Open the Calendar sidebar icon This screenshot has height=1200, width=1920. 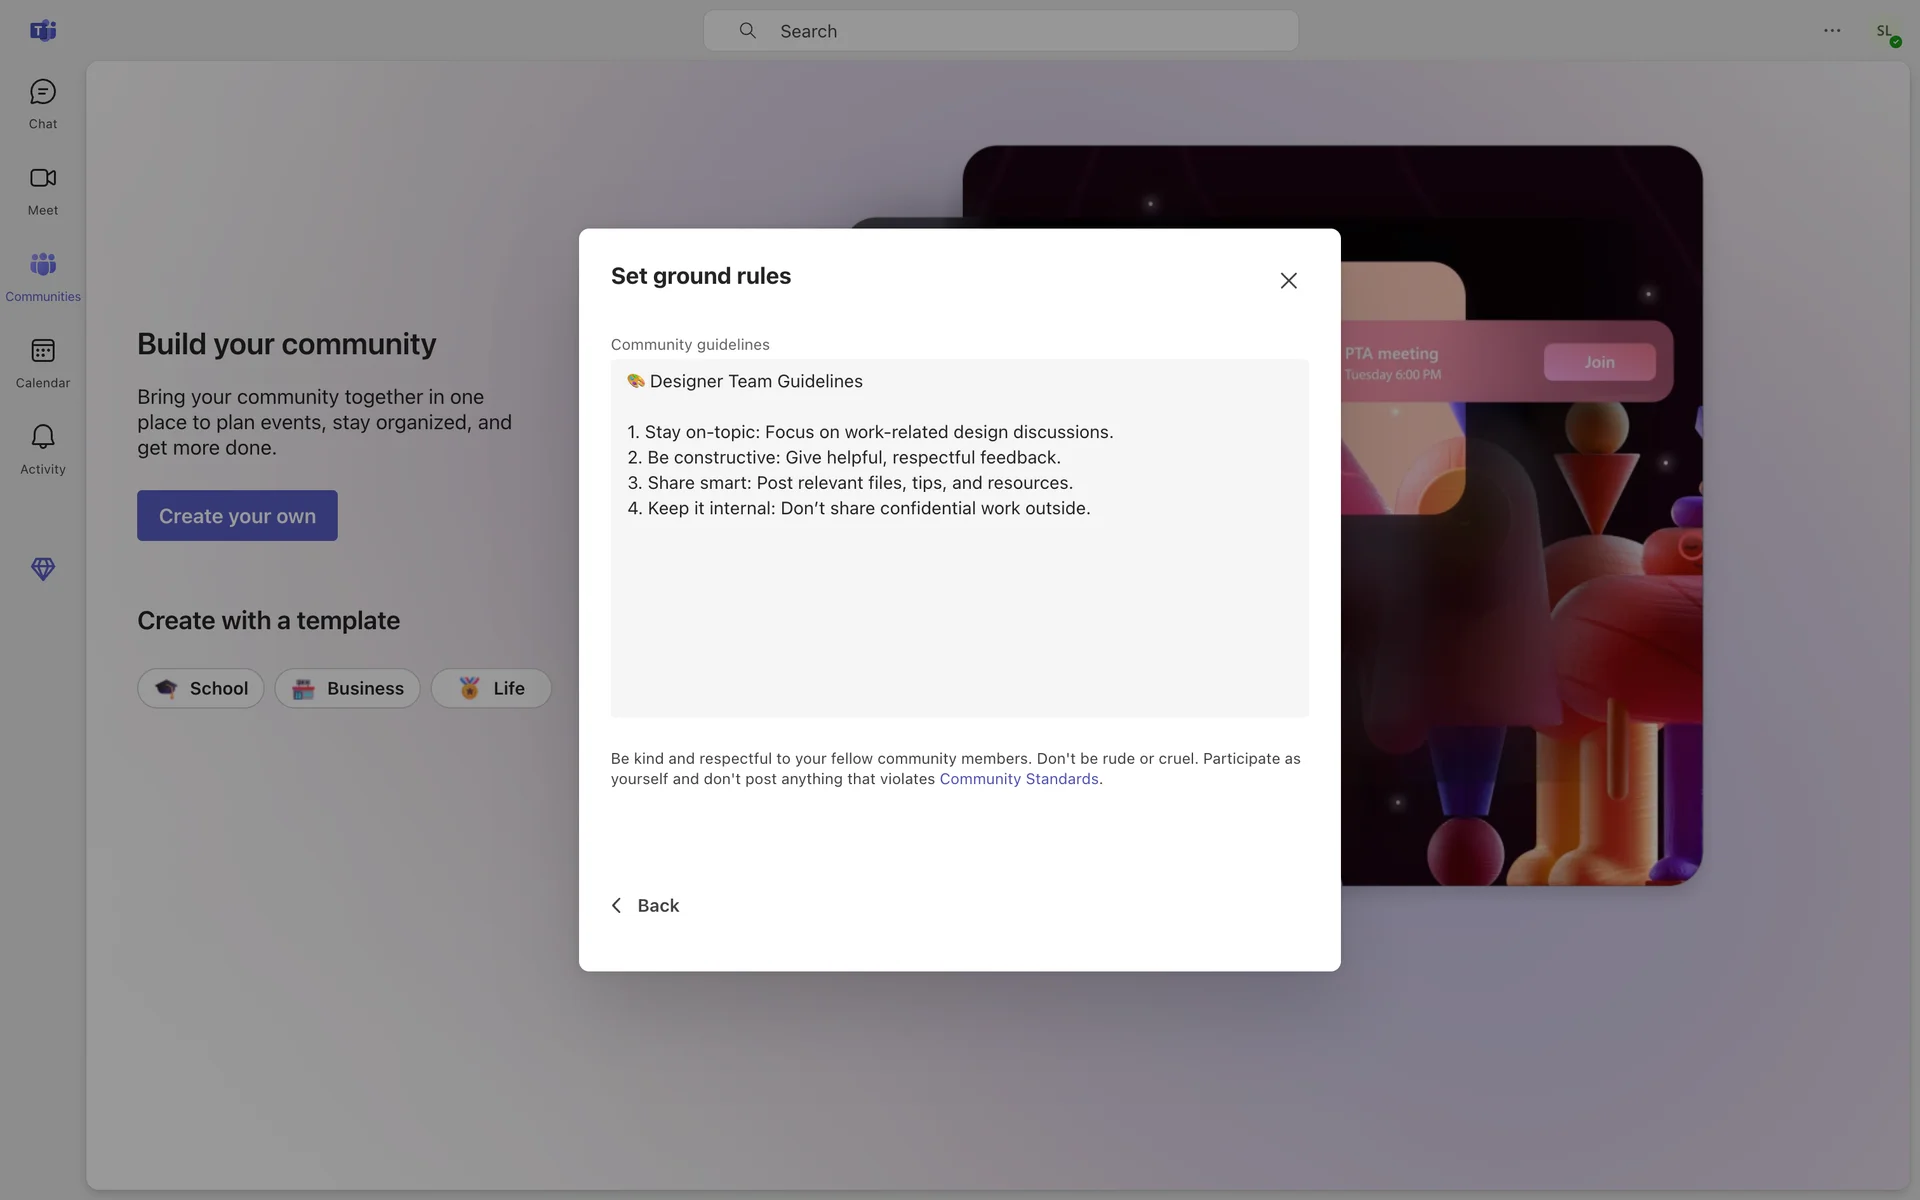(x=42, y=352)
